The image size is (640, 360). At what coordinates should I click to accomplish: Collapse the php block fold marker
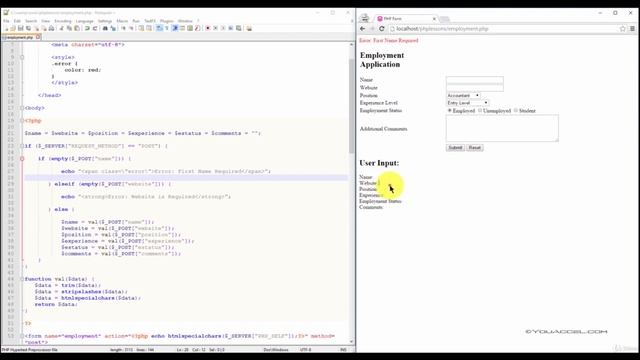pyautogui.click(x=22, y=120)
